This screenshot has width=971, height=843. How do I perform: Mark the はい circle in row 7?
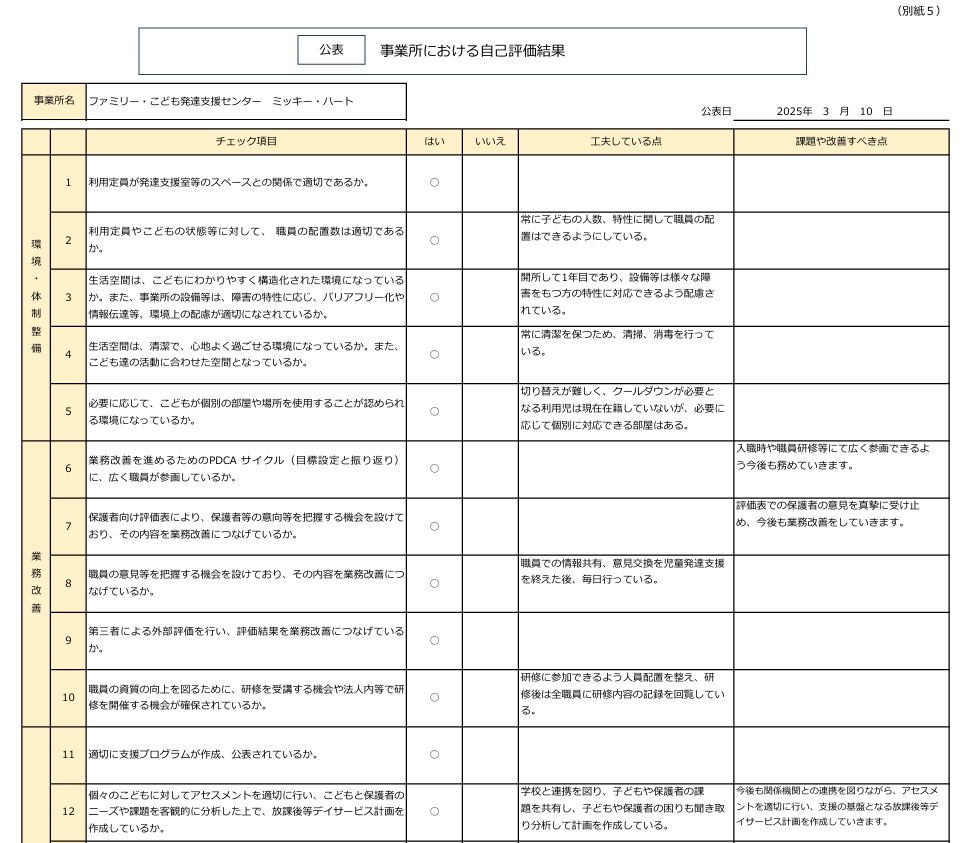point(434,526)
